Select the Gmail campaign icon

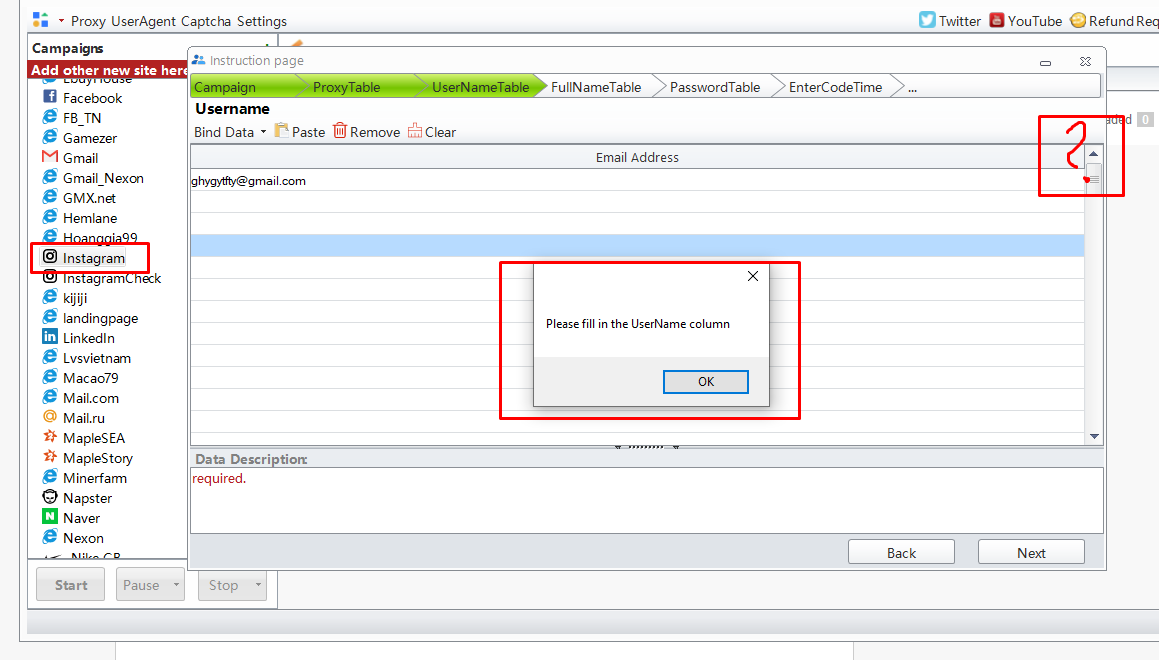[50, 158]
